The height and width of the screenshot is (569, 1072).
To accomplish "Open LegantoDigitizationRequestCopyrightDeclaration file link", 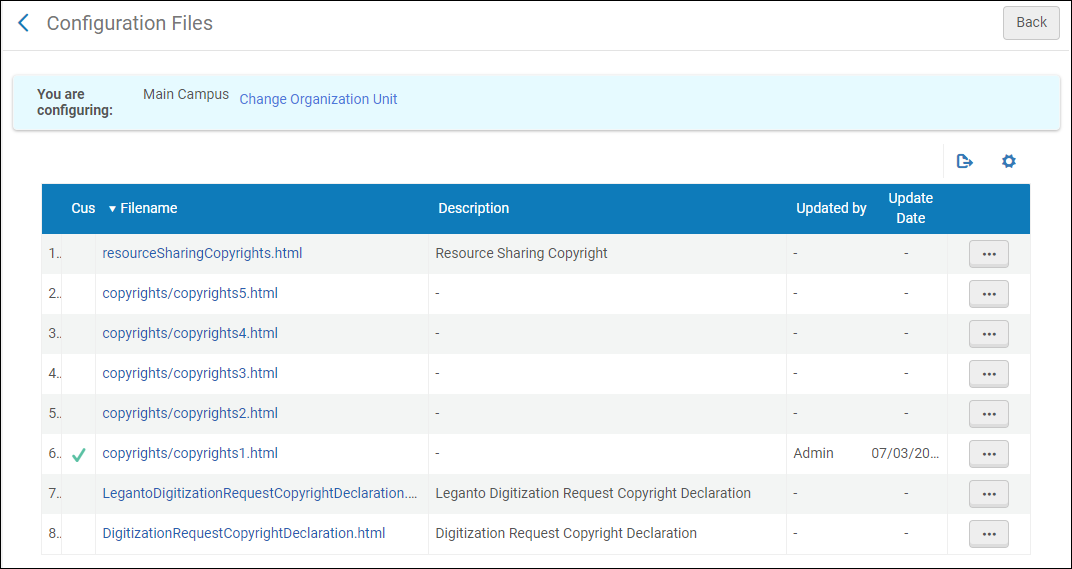I will [x=260, y=493].
